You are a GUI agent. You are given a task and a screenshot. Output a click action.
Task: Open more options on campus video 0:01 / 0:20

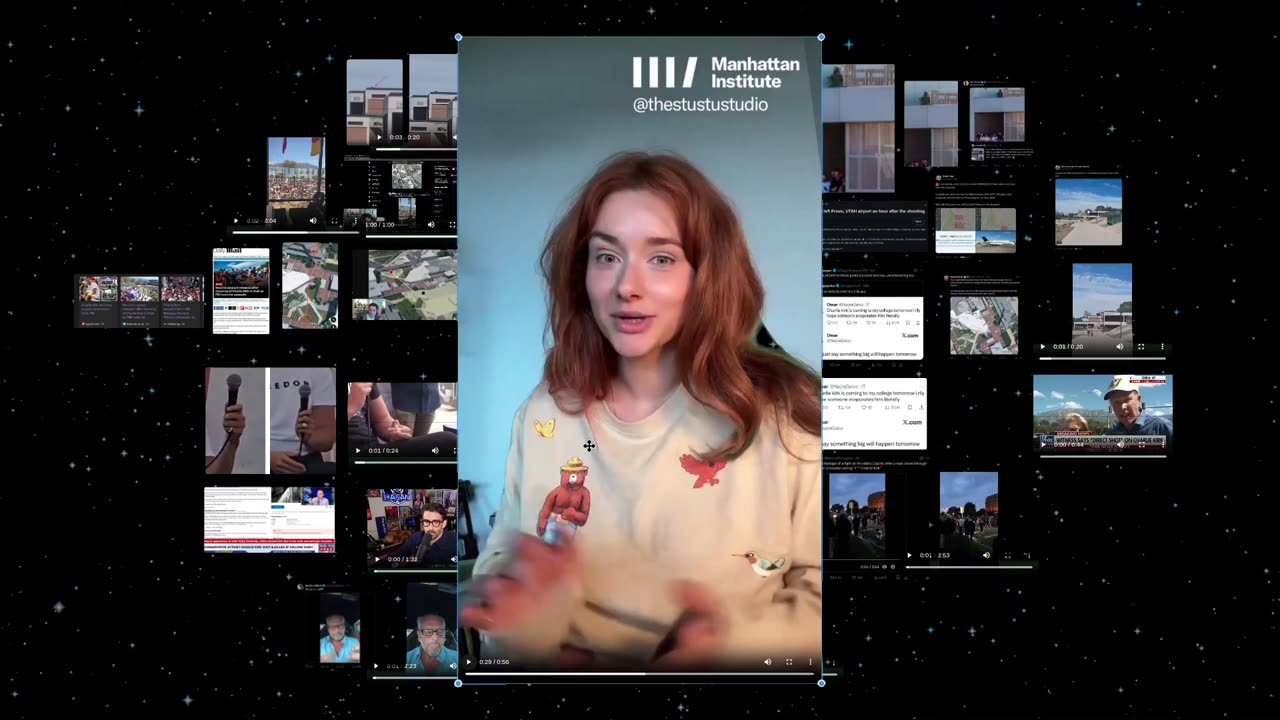(1162, 347)
